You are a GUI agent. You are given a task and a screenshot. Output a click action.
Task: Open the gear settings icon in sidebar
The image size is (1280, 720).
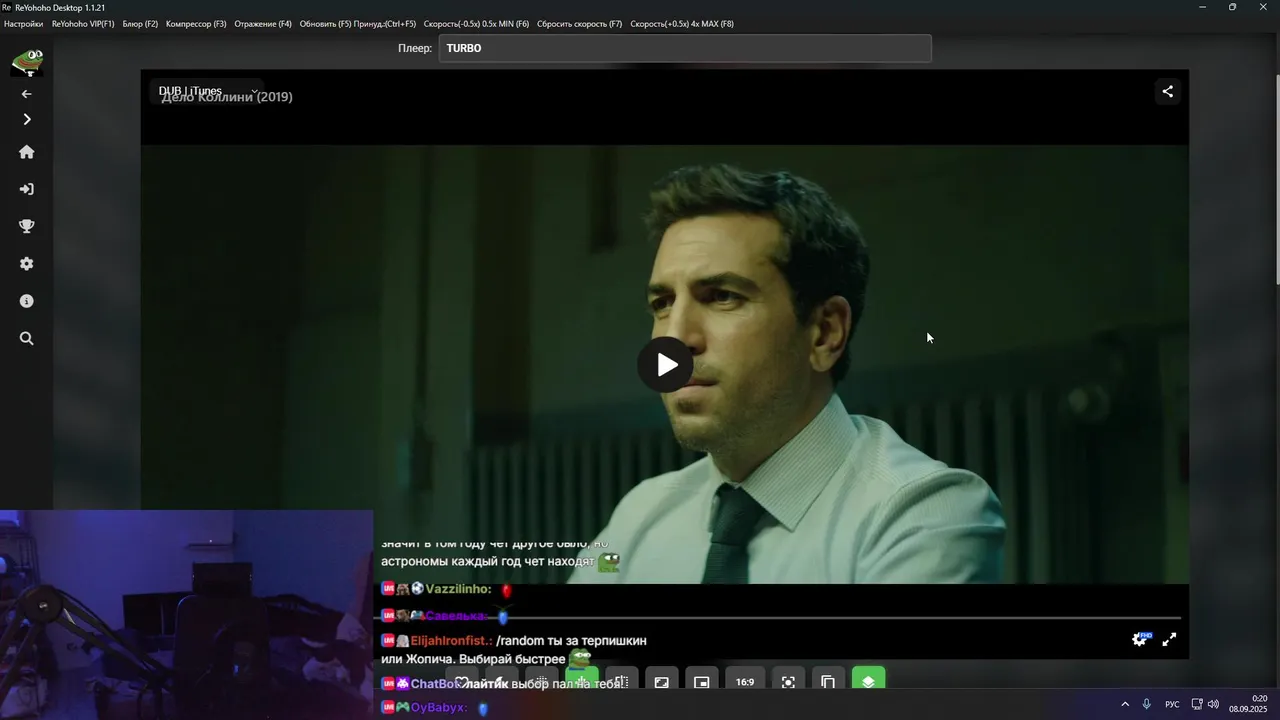(x=27, y=264)
